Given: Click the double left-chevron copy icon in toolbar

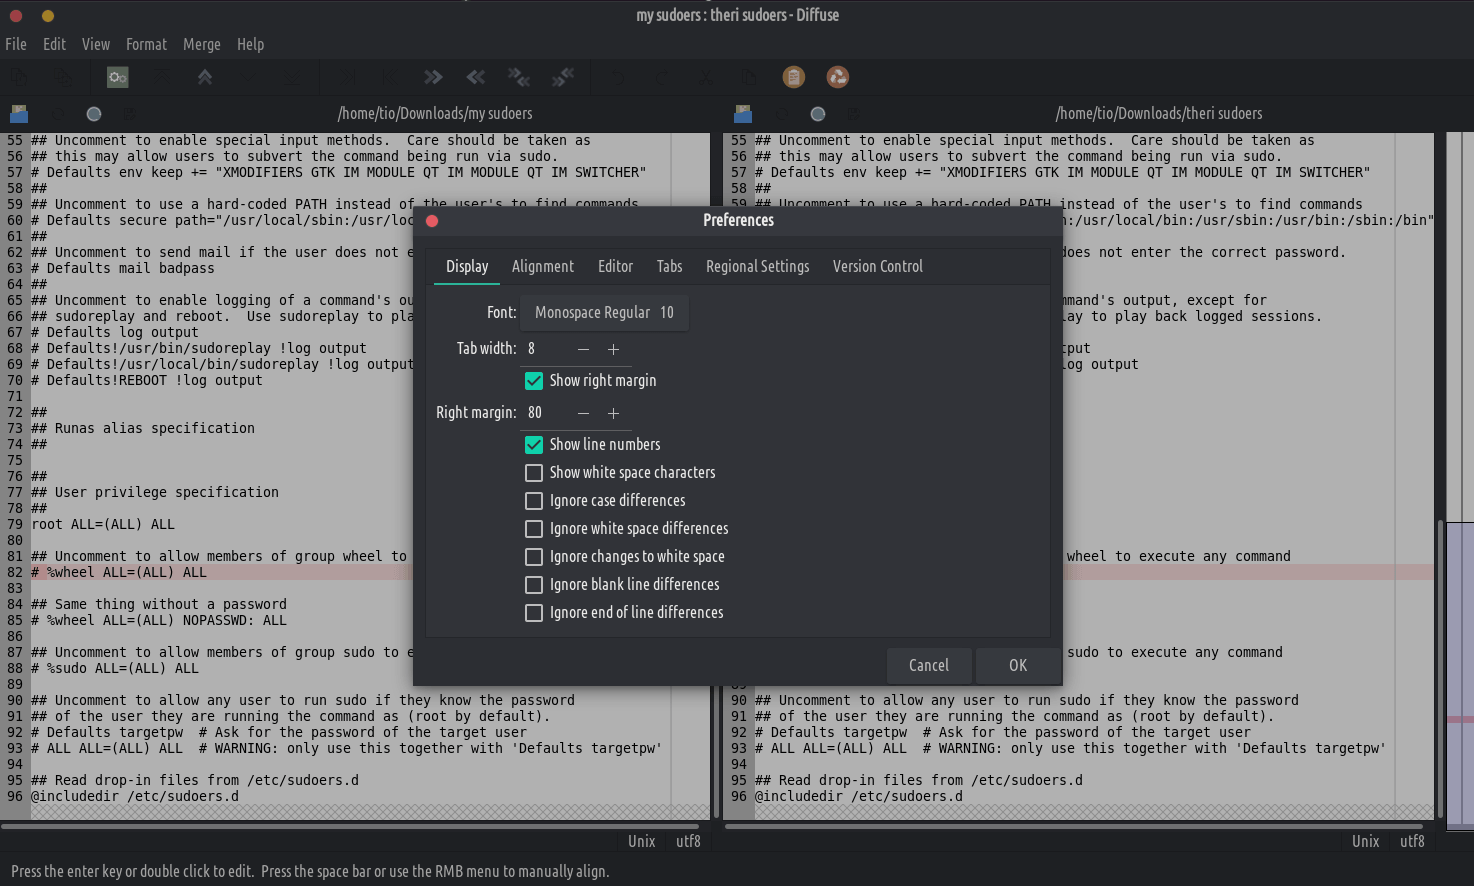Looking at the screenshot, I should (476, 77).
